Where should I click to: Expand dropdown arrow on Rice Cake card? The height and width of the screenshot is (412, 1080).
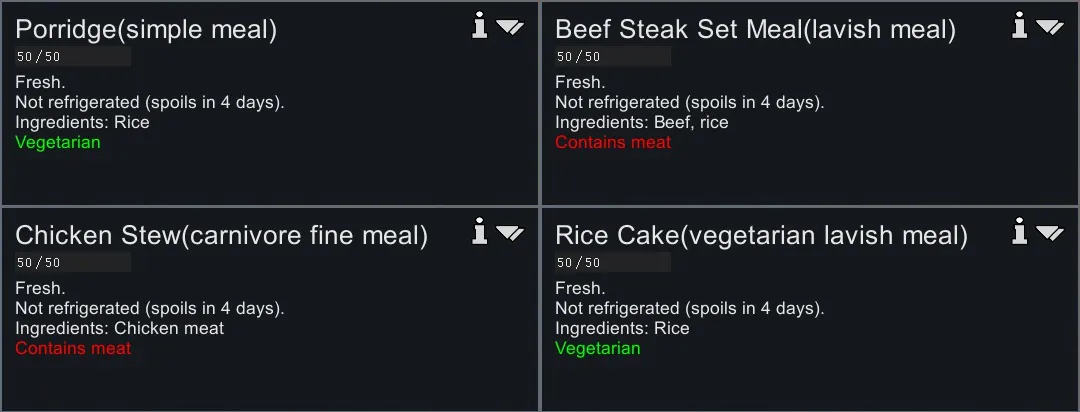1050,234
